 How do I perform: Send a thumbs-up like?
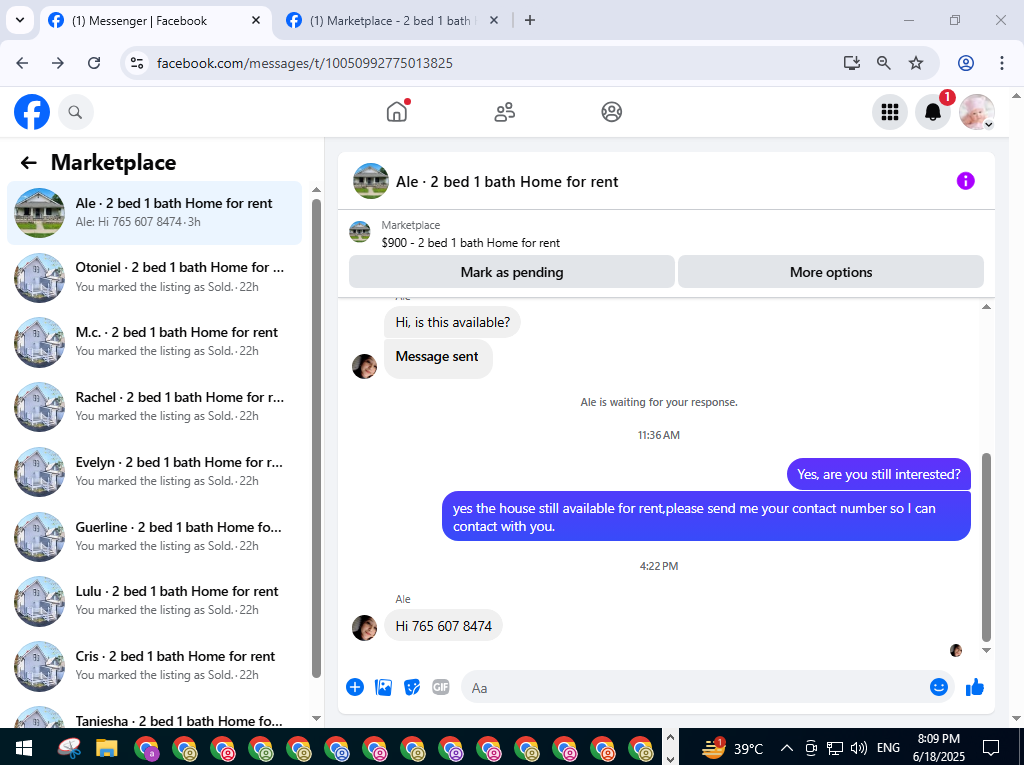pos(974,687)
